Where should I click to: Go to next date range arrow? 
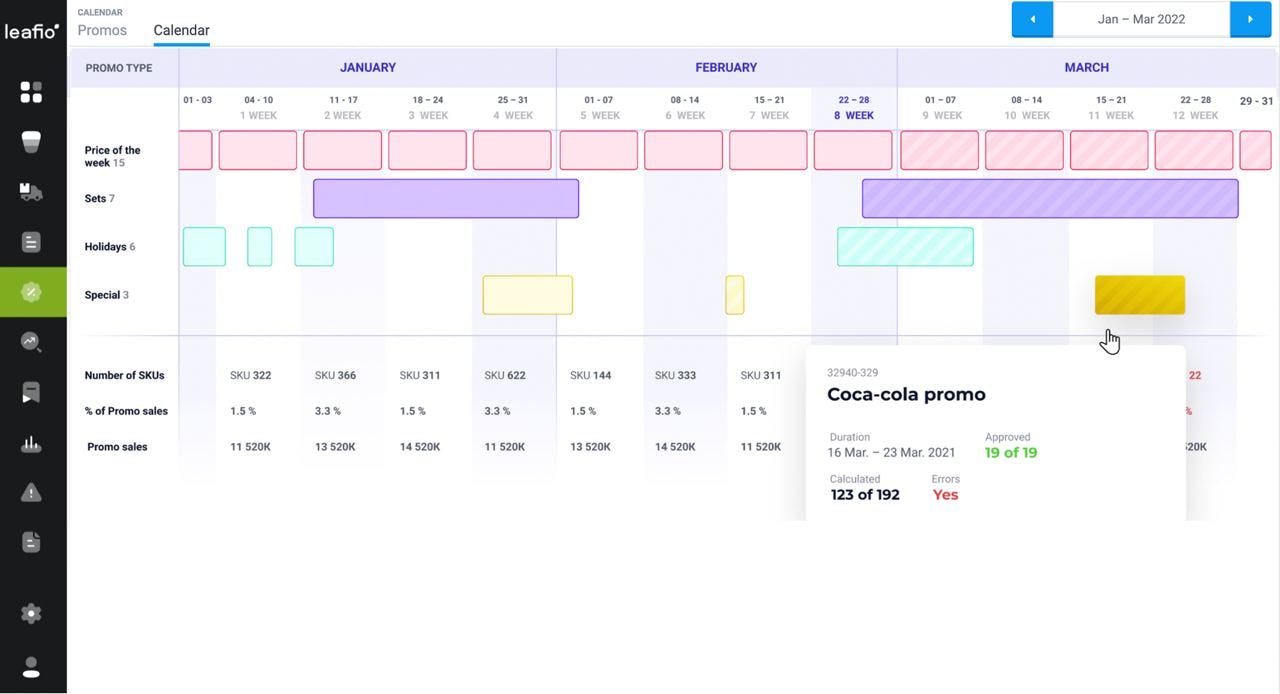click(x=1250, y=19)
